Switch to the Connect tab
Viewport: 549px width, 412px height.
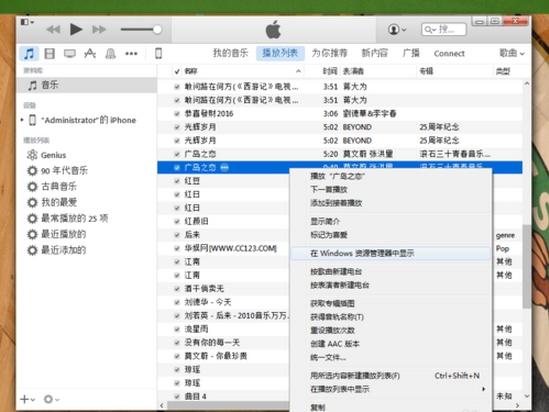(449, 54)
